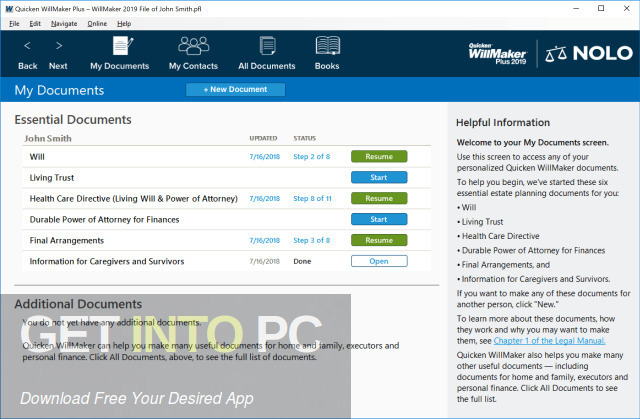Open the Navigate menu
Viewport: 640px width, 419px height.
[64, 24]
